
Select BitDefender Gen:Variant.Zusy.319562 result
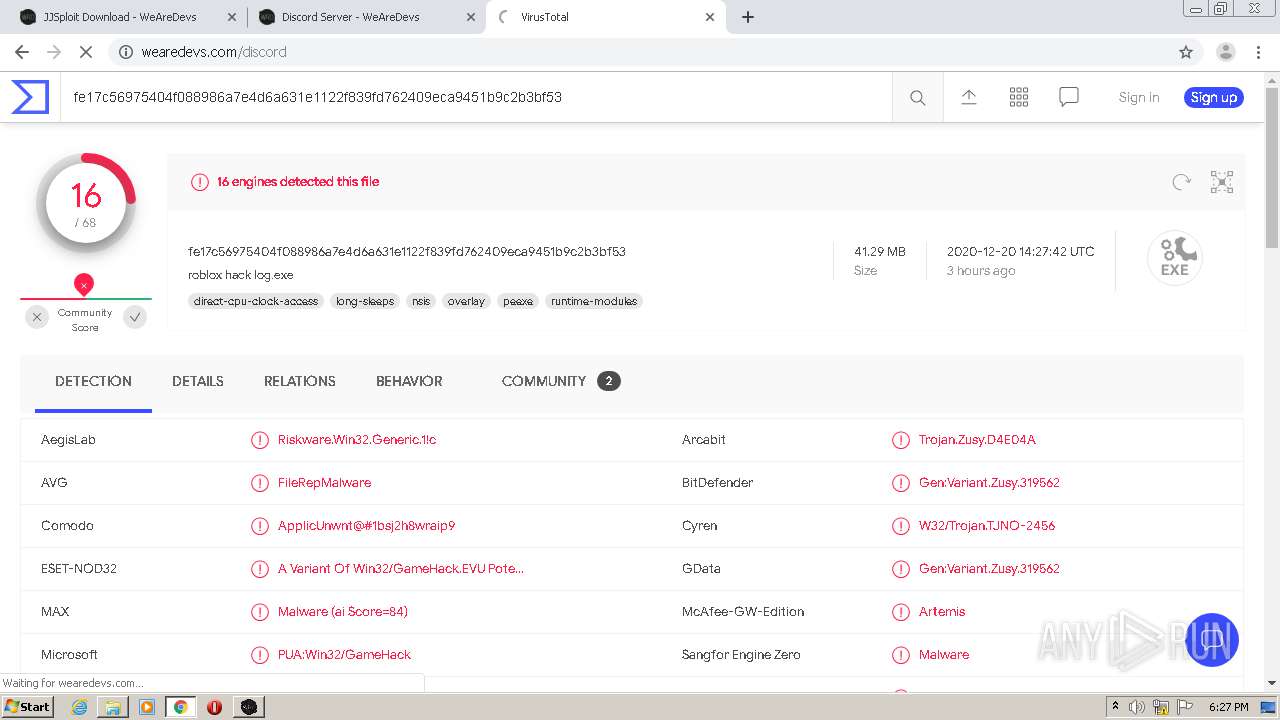pos(989,483)
